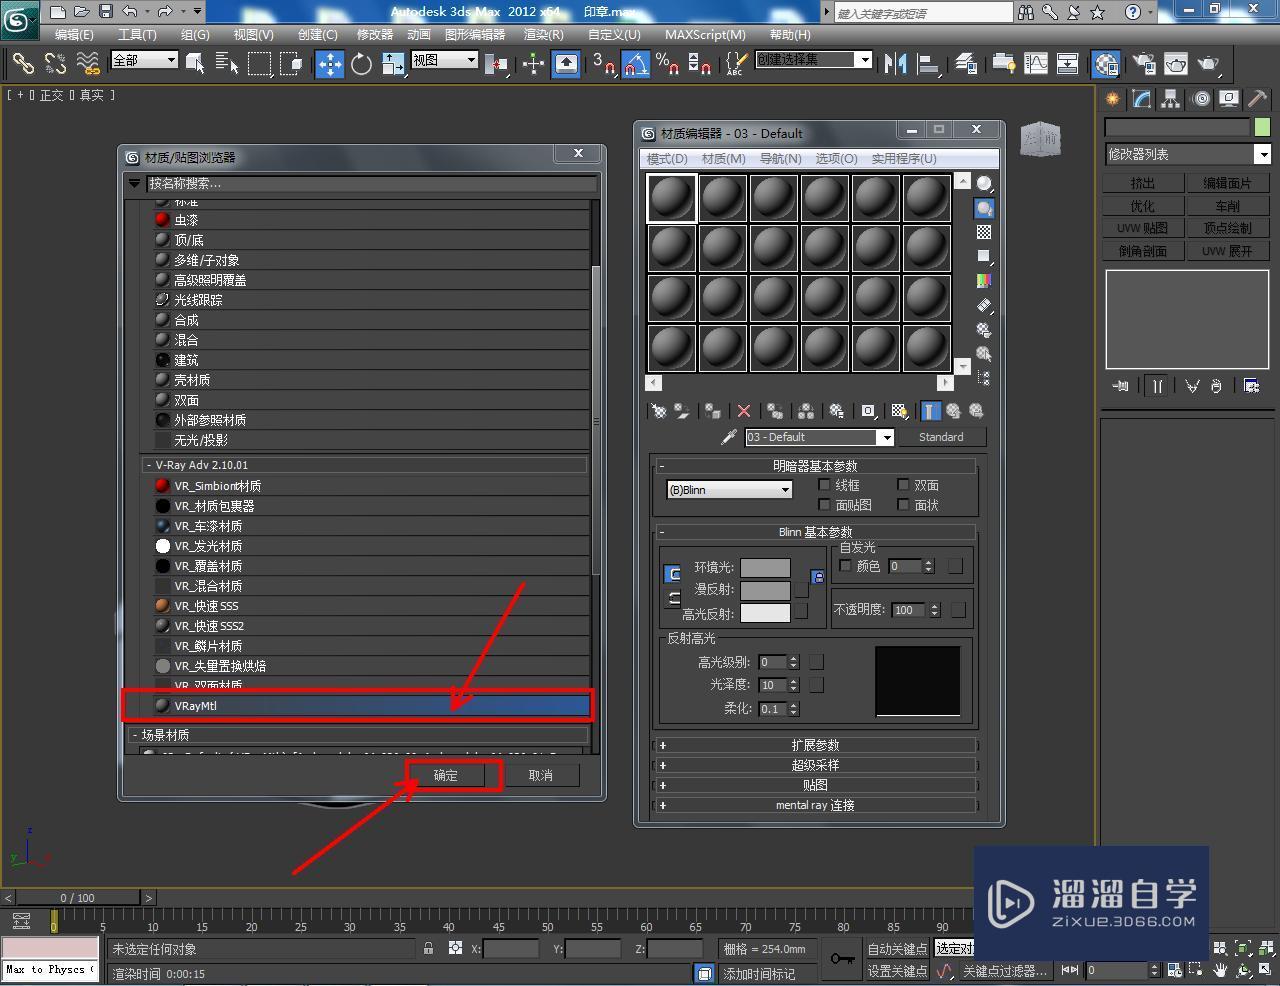
Task: Open the Hierarchy panel tab
Action: tap(1171, 99)
